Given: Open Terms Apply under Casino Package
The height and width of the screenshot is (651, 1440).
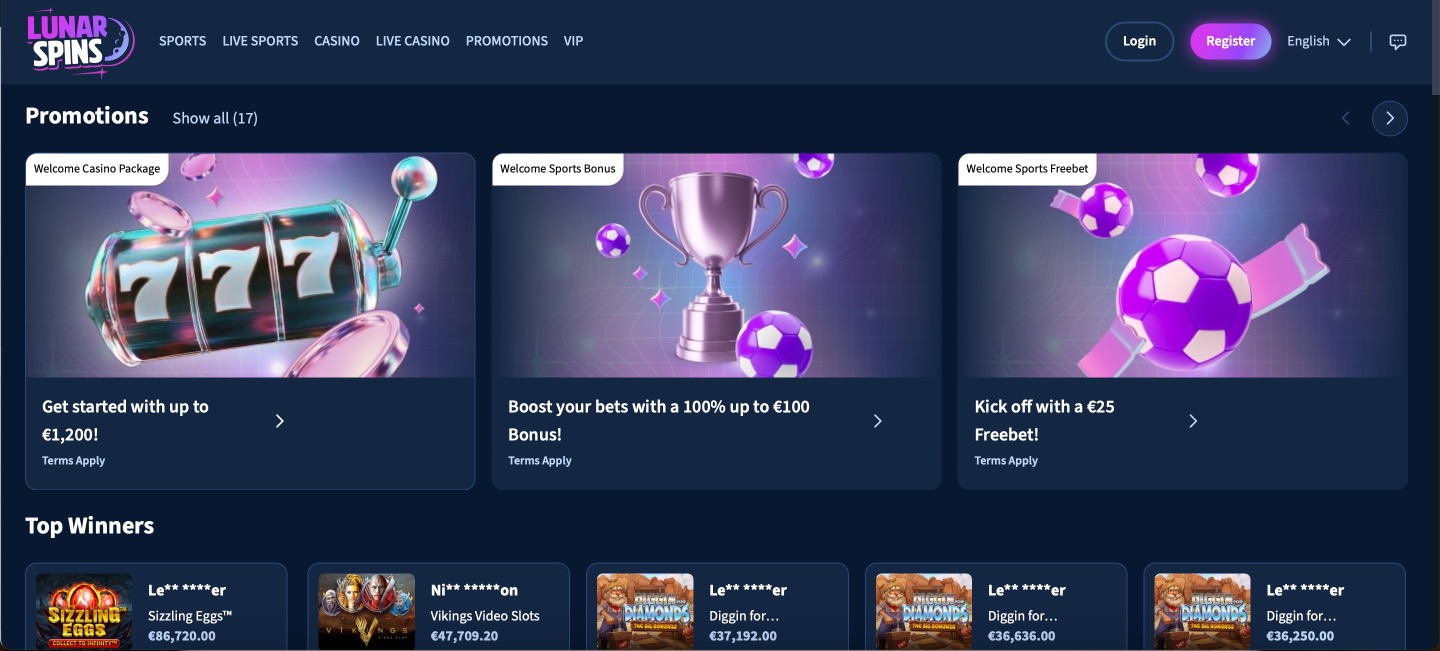Looking at the screenshot, I should pos(73,461).
